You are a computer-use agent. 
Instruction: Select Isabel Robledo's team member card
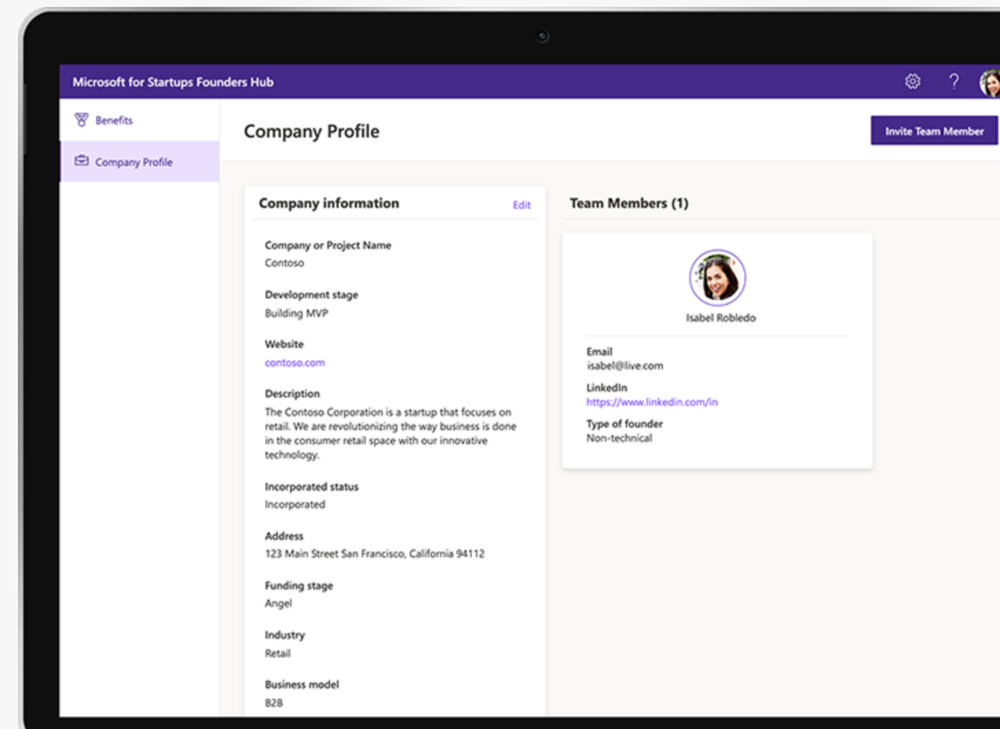[x=717, y=349]
